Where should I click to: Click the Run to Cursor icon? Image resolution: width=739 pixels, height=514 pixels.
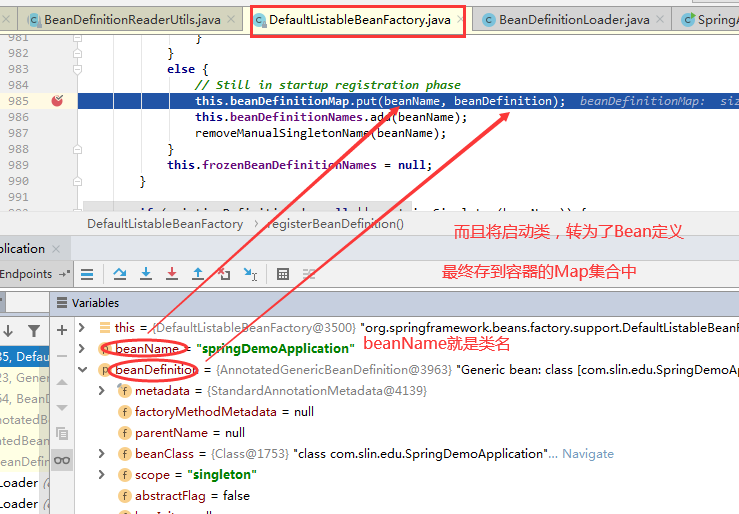(250, 274)
